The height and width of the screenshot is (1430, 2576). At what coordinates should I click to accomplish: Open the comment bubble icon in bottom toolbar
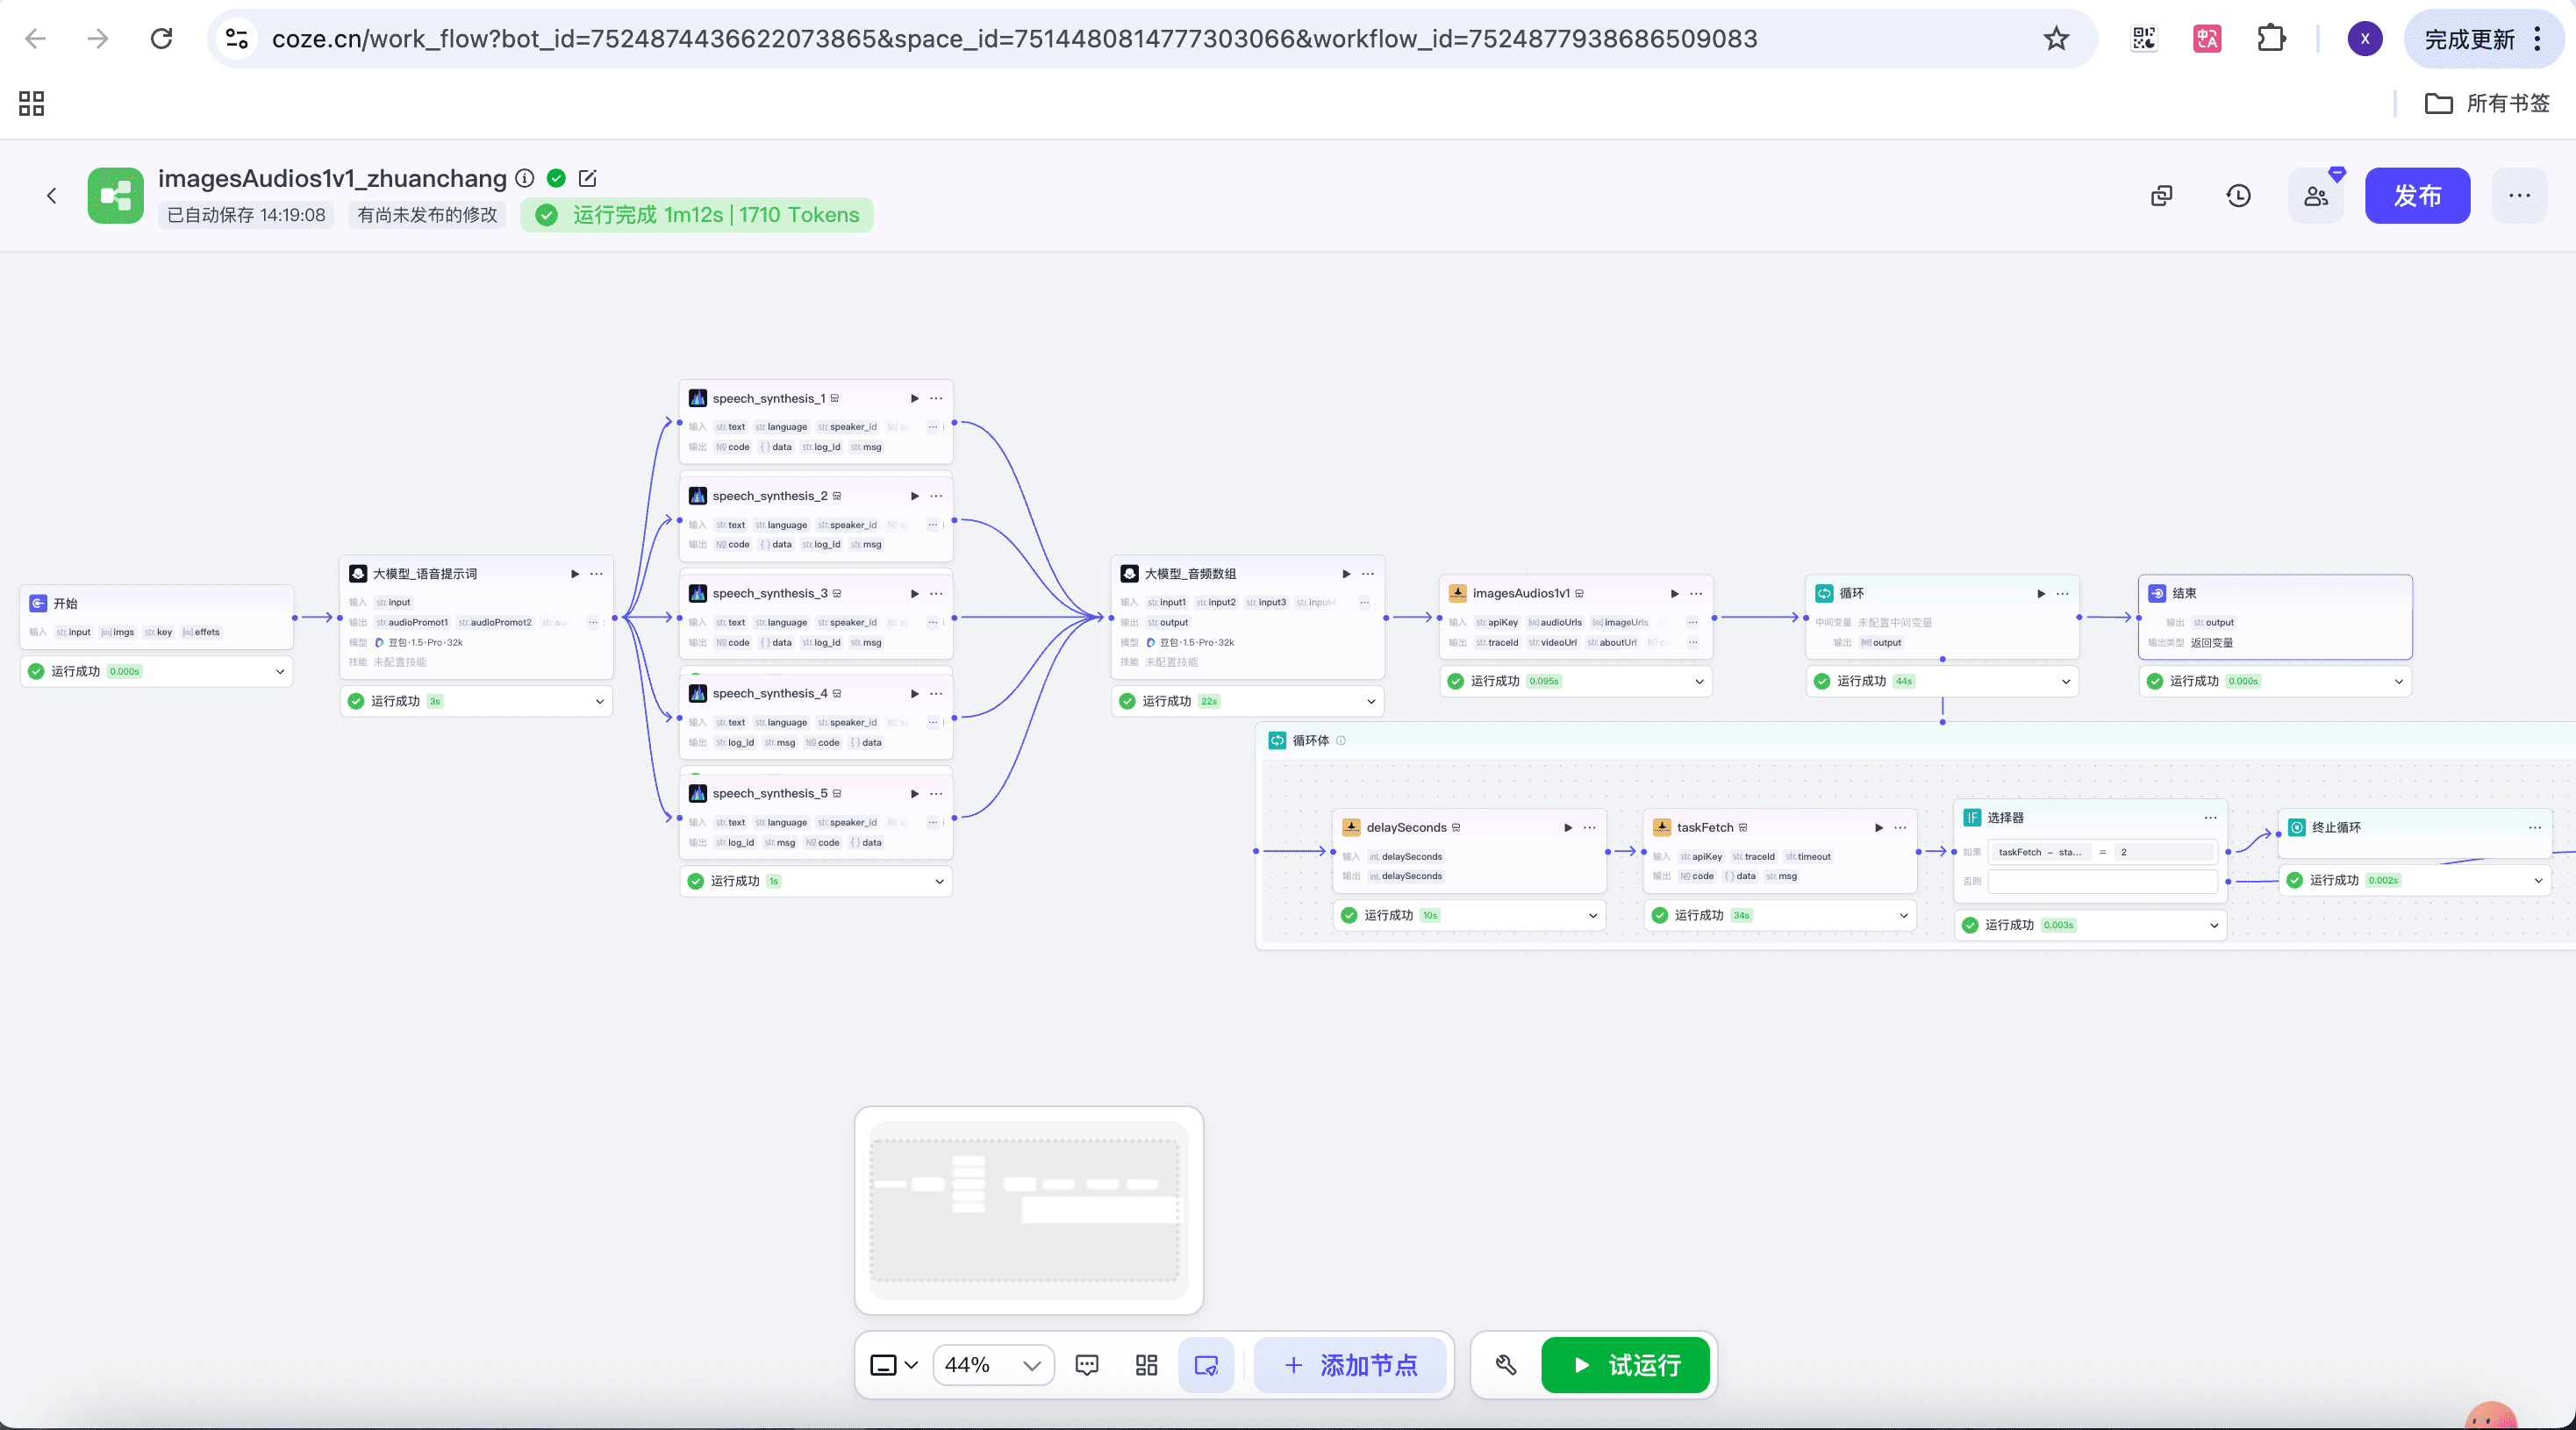pos(1087,1365)
